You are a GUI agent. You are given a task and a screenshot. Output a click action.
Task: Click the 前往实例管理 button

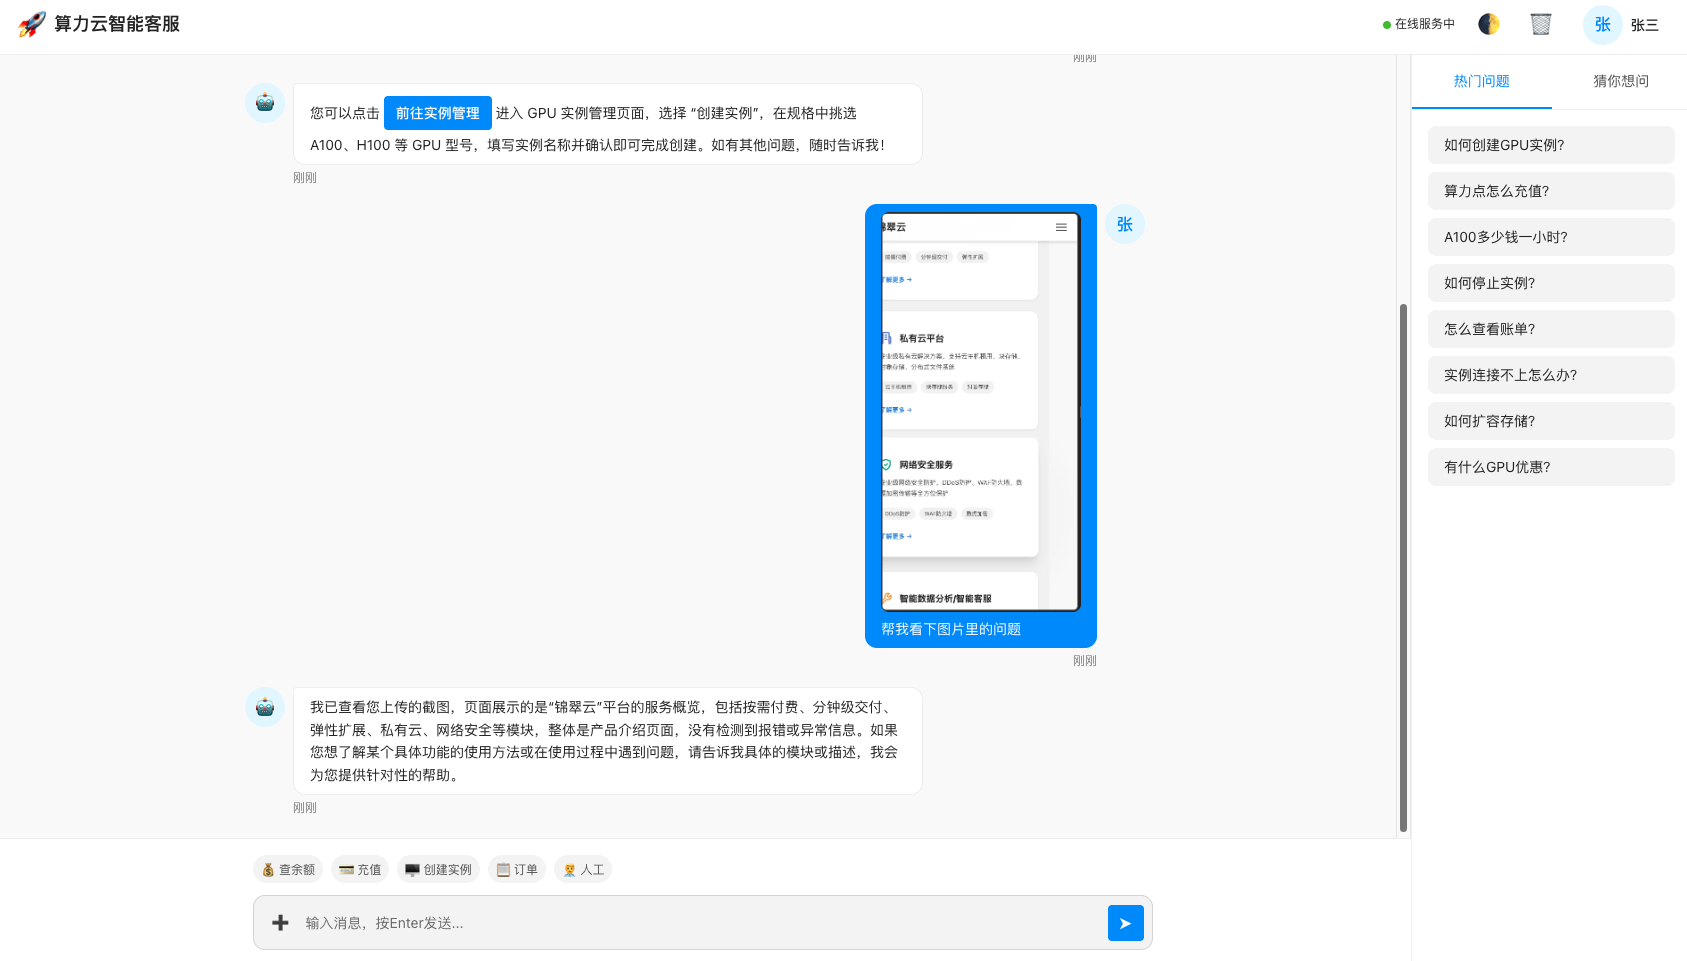[x=438, y=113]
